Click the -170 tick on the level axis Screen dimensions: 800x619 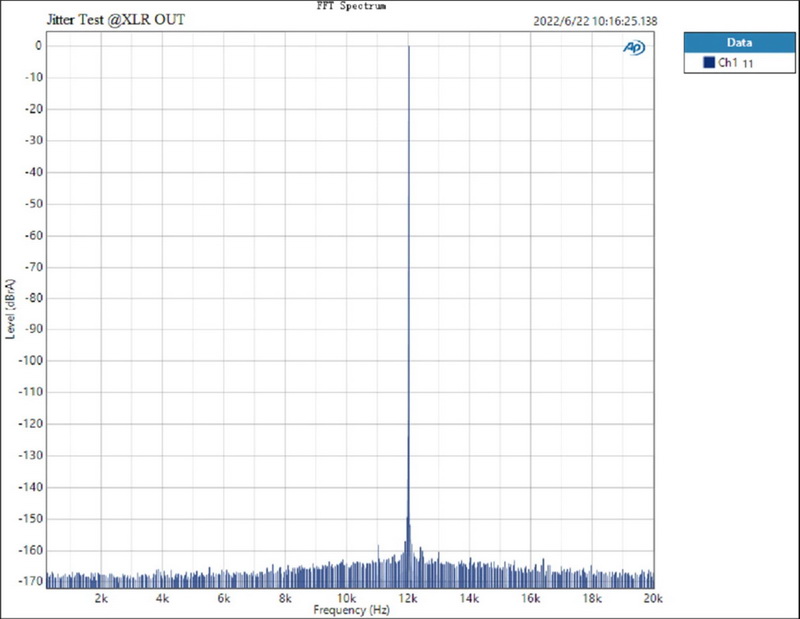tap(29, 581)
